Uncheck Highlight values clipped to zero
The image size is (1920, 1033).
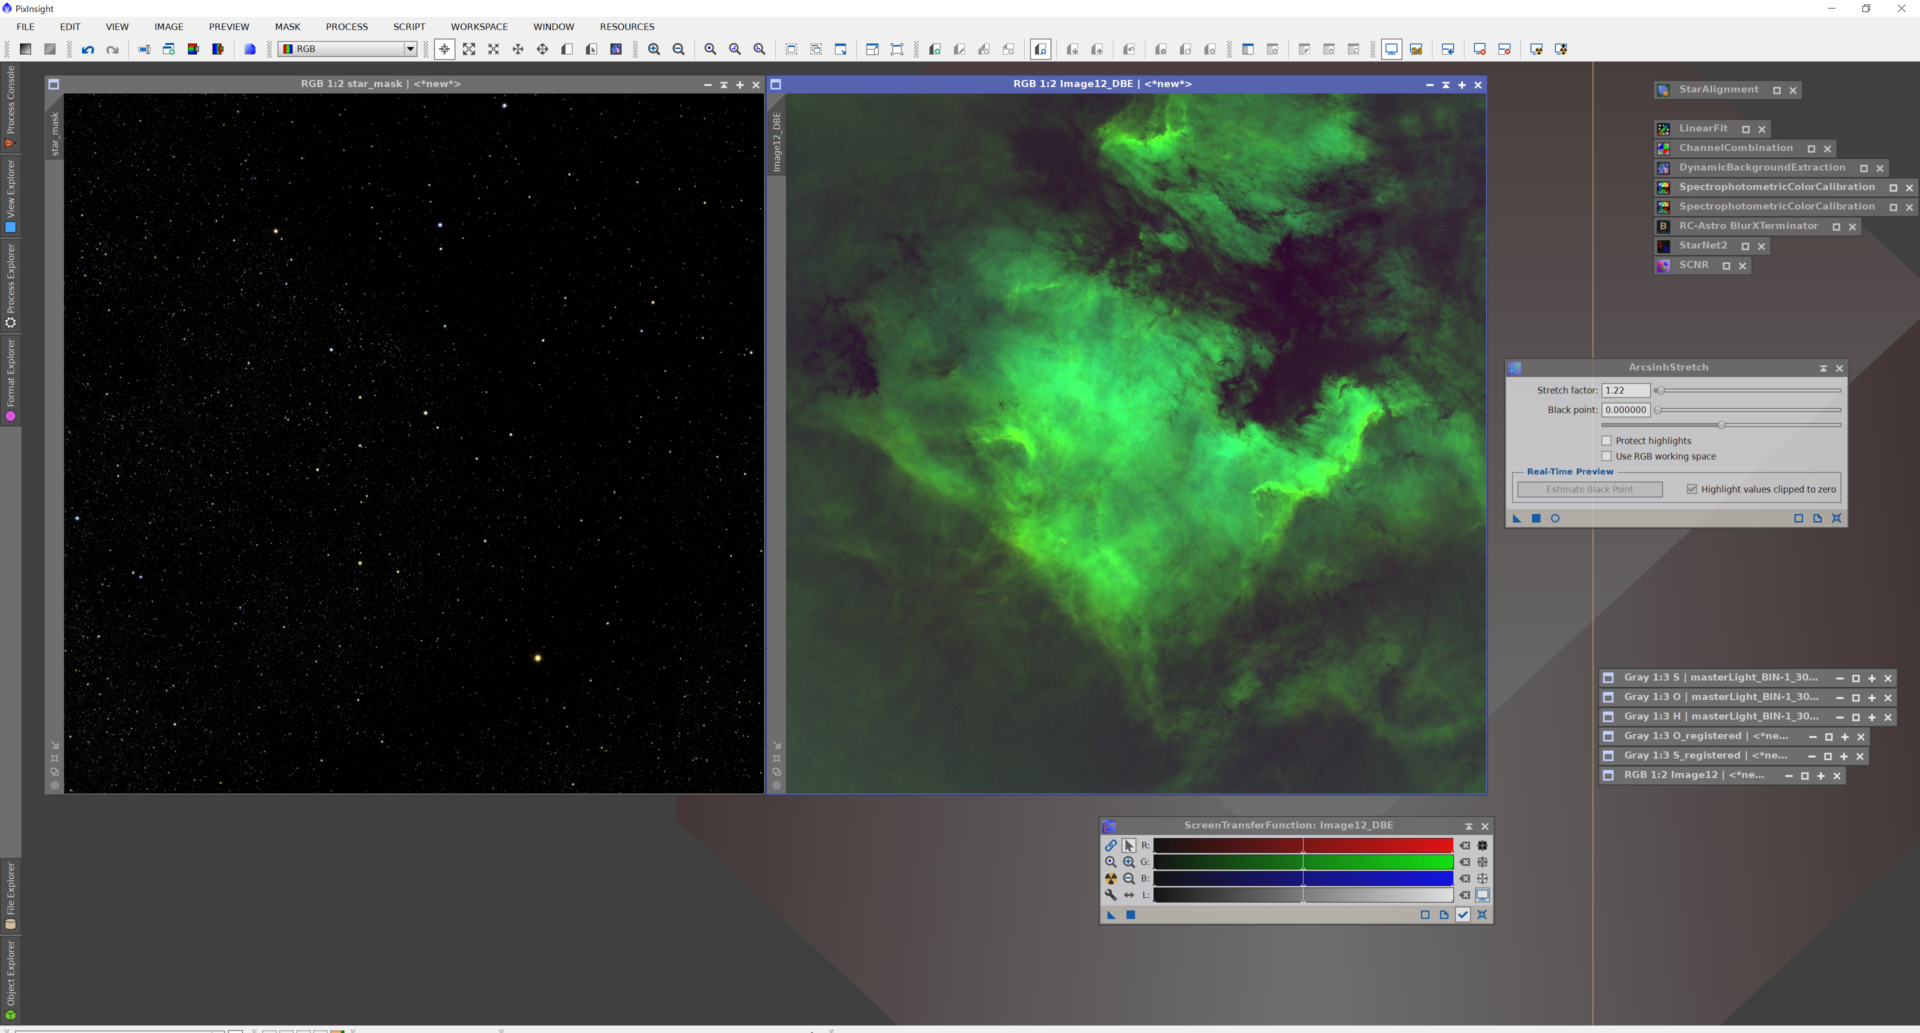(1692, 489)
